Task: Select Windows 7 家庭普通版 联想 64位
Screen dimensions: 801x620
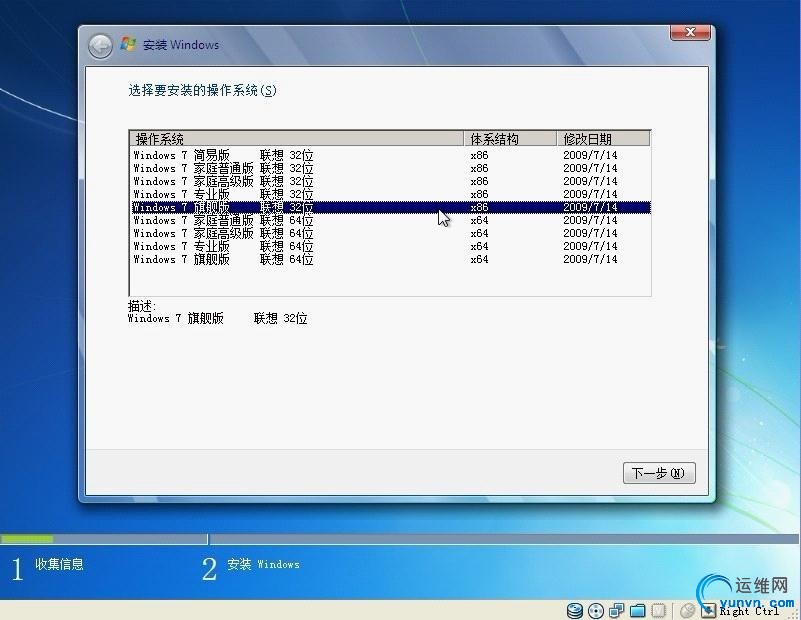Action: (x=391, y=220)
